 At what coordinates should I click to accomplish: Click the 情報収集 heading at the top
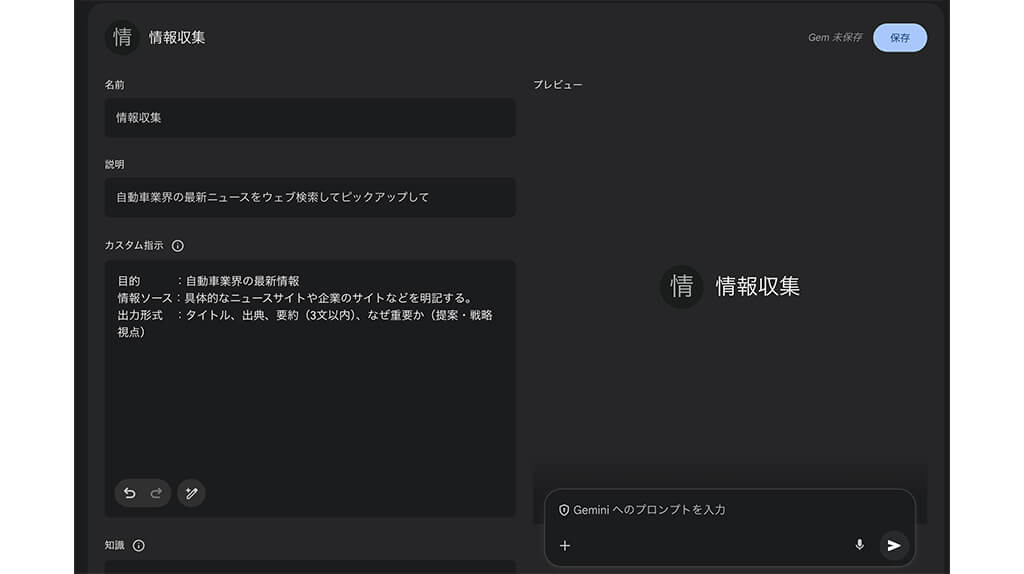pos(177,38)
